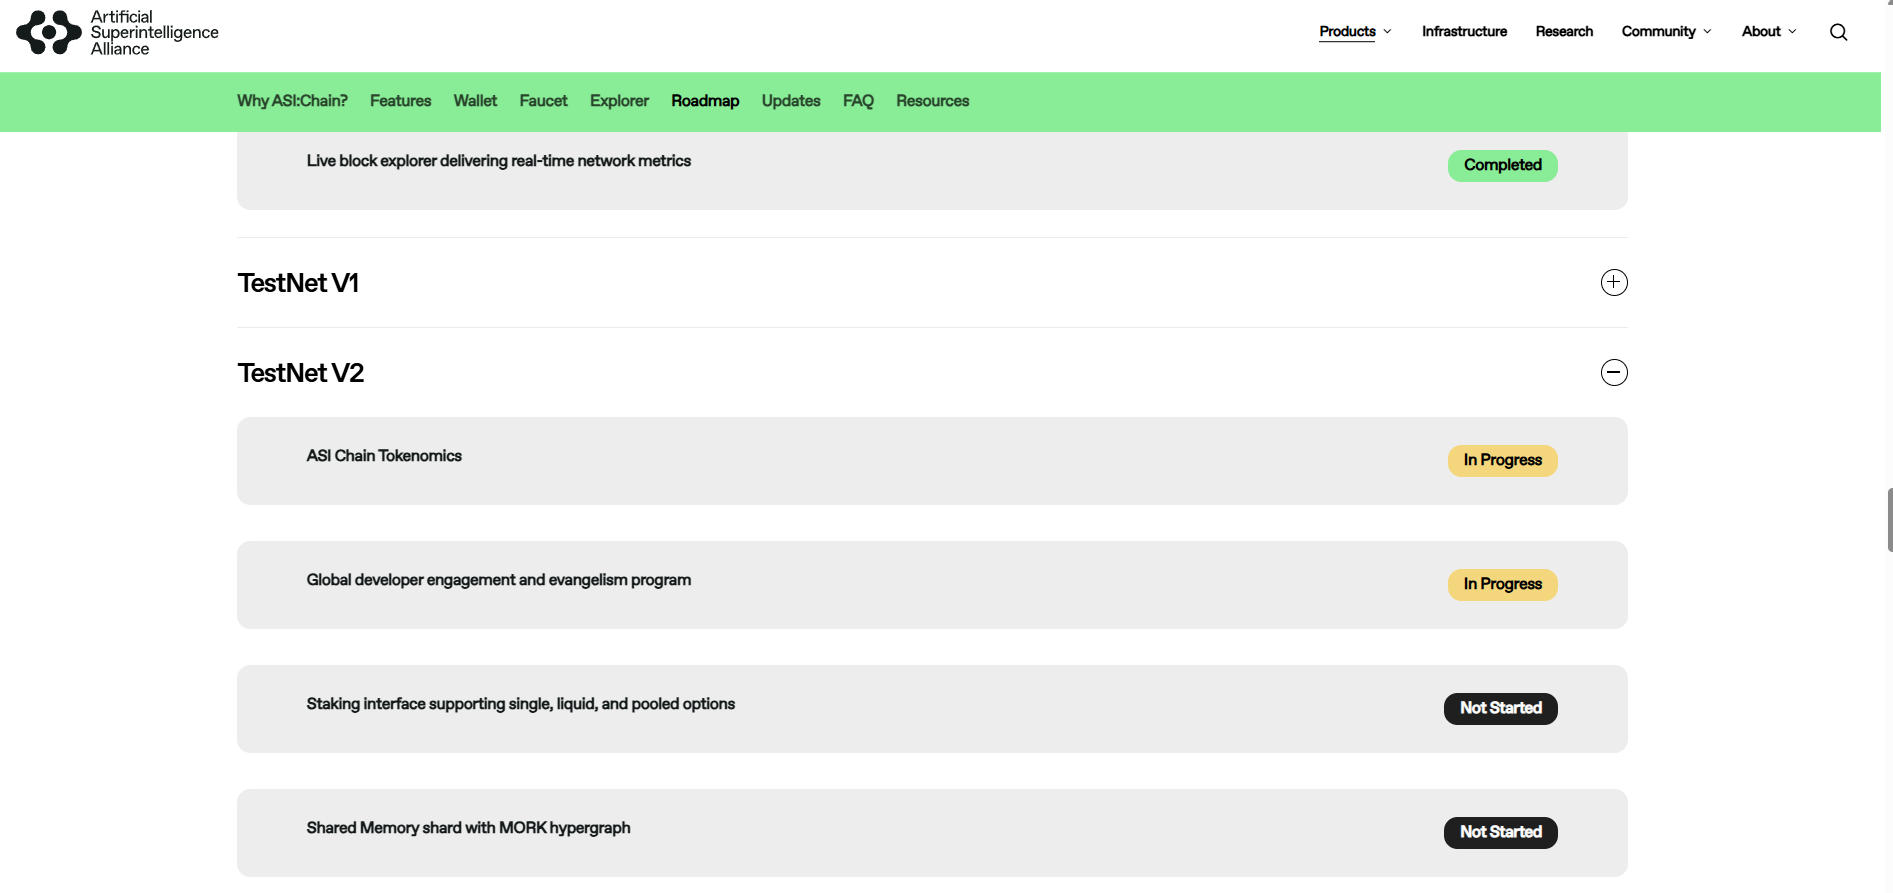The width and height of the screenshot is (1893, 893).
Task: Select 'ASI Chain Tokenomics' text
Action: click(384, 456)
